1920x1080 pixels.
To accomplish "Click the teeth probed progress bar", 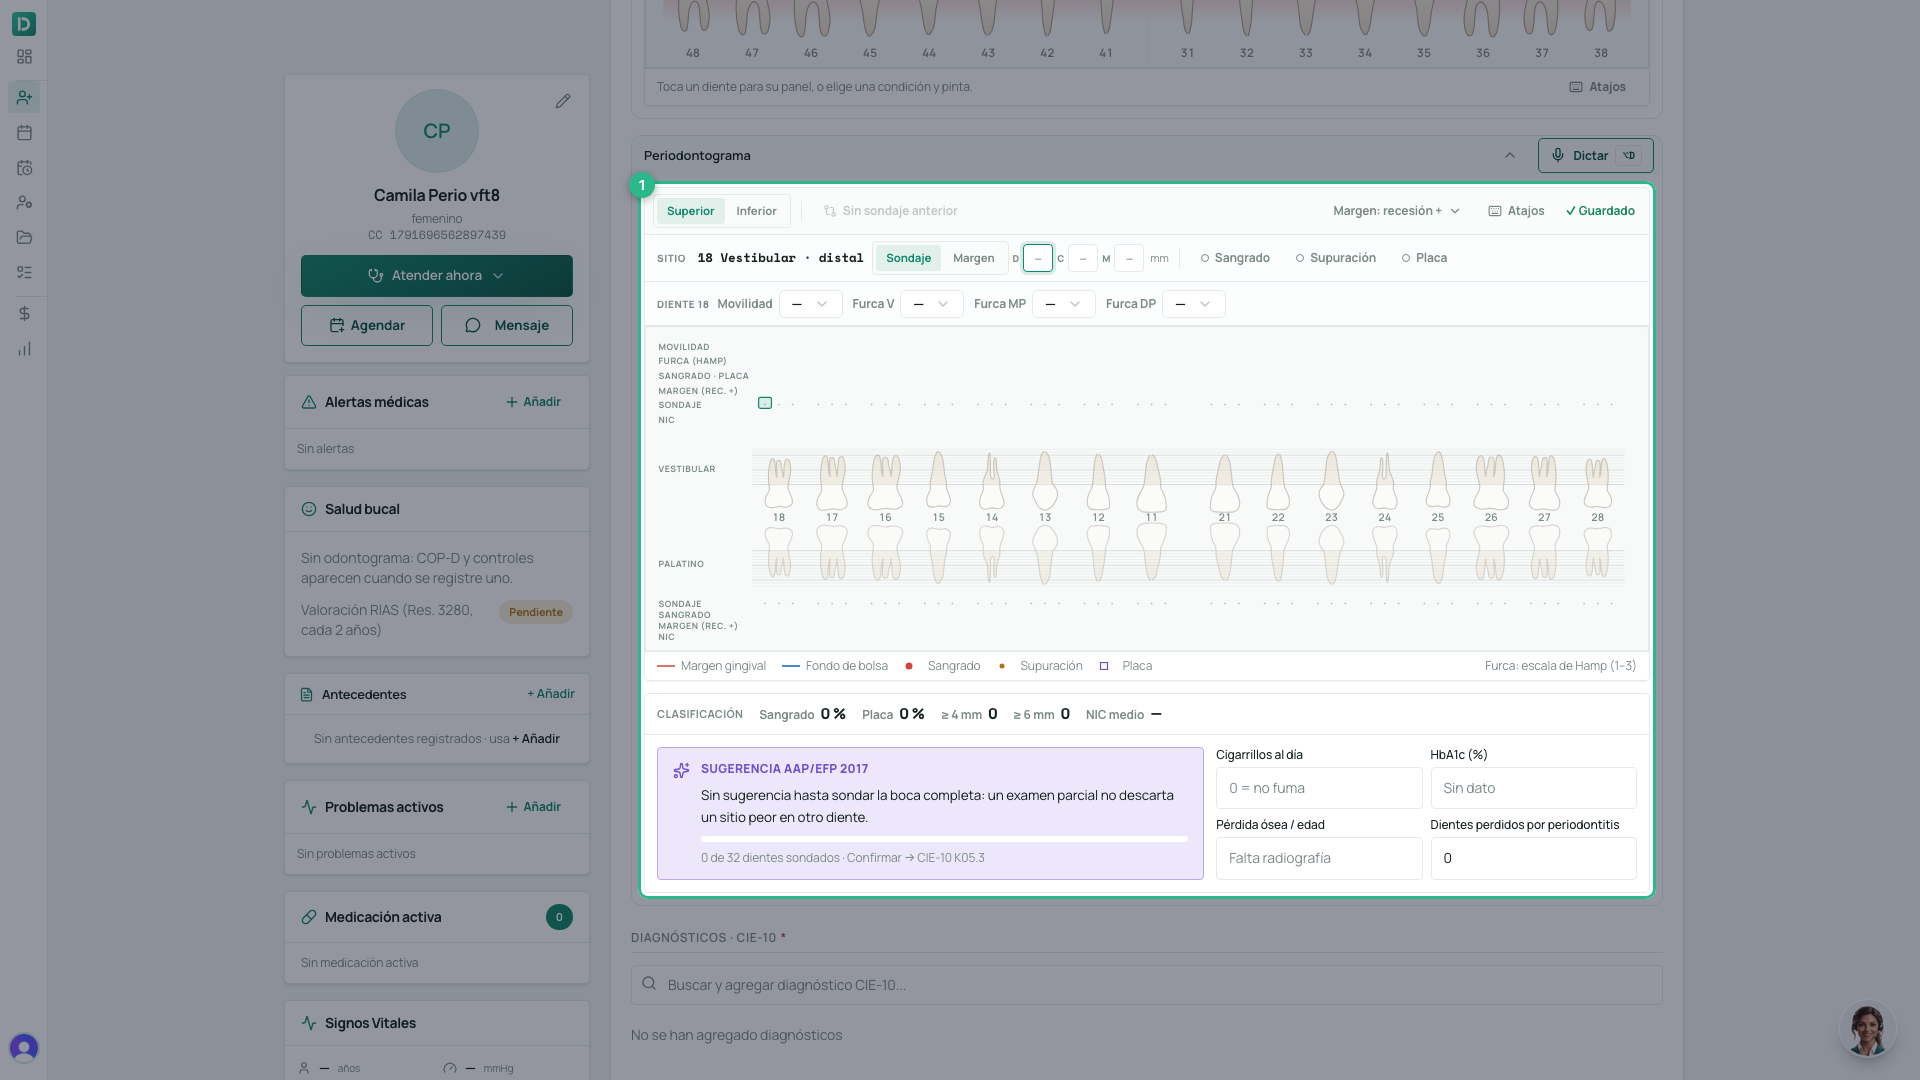I will [x=944, y=839].
